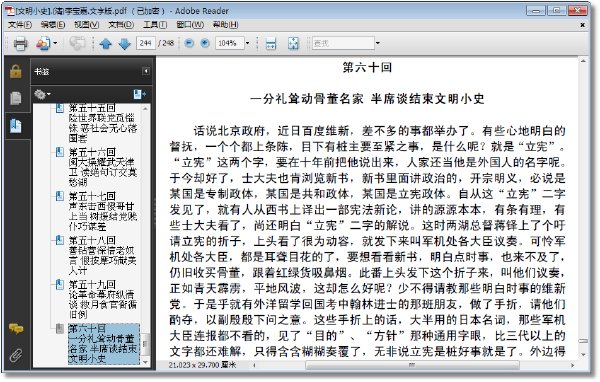Enable scrolling page fit-width mode icon

click(271, 43)
